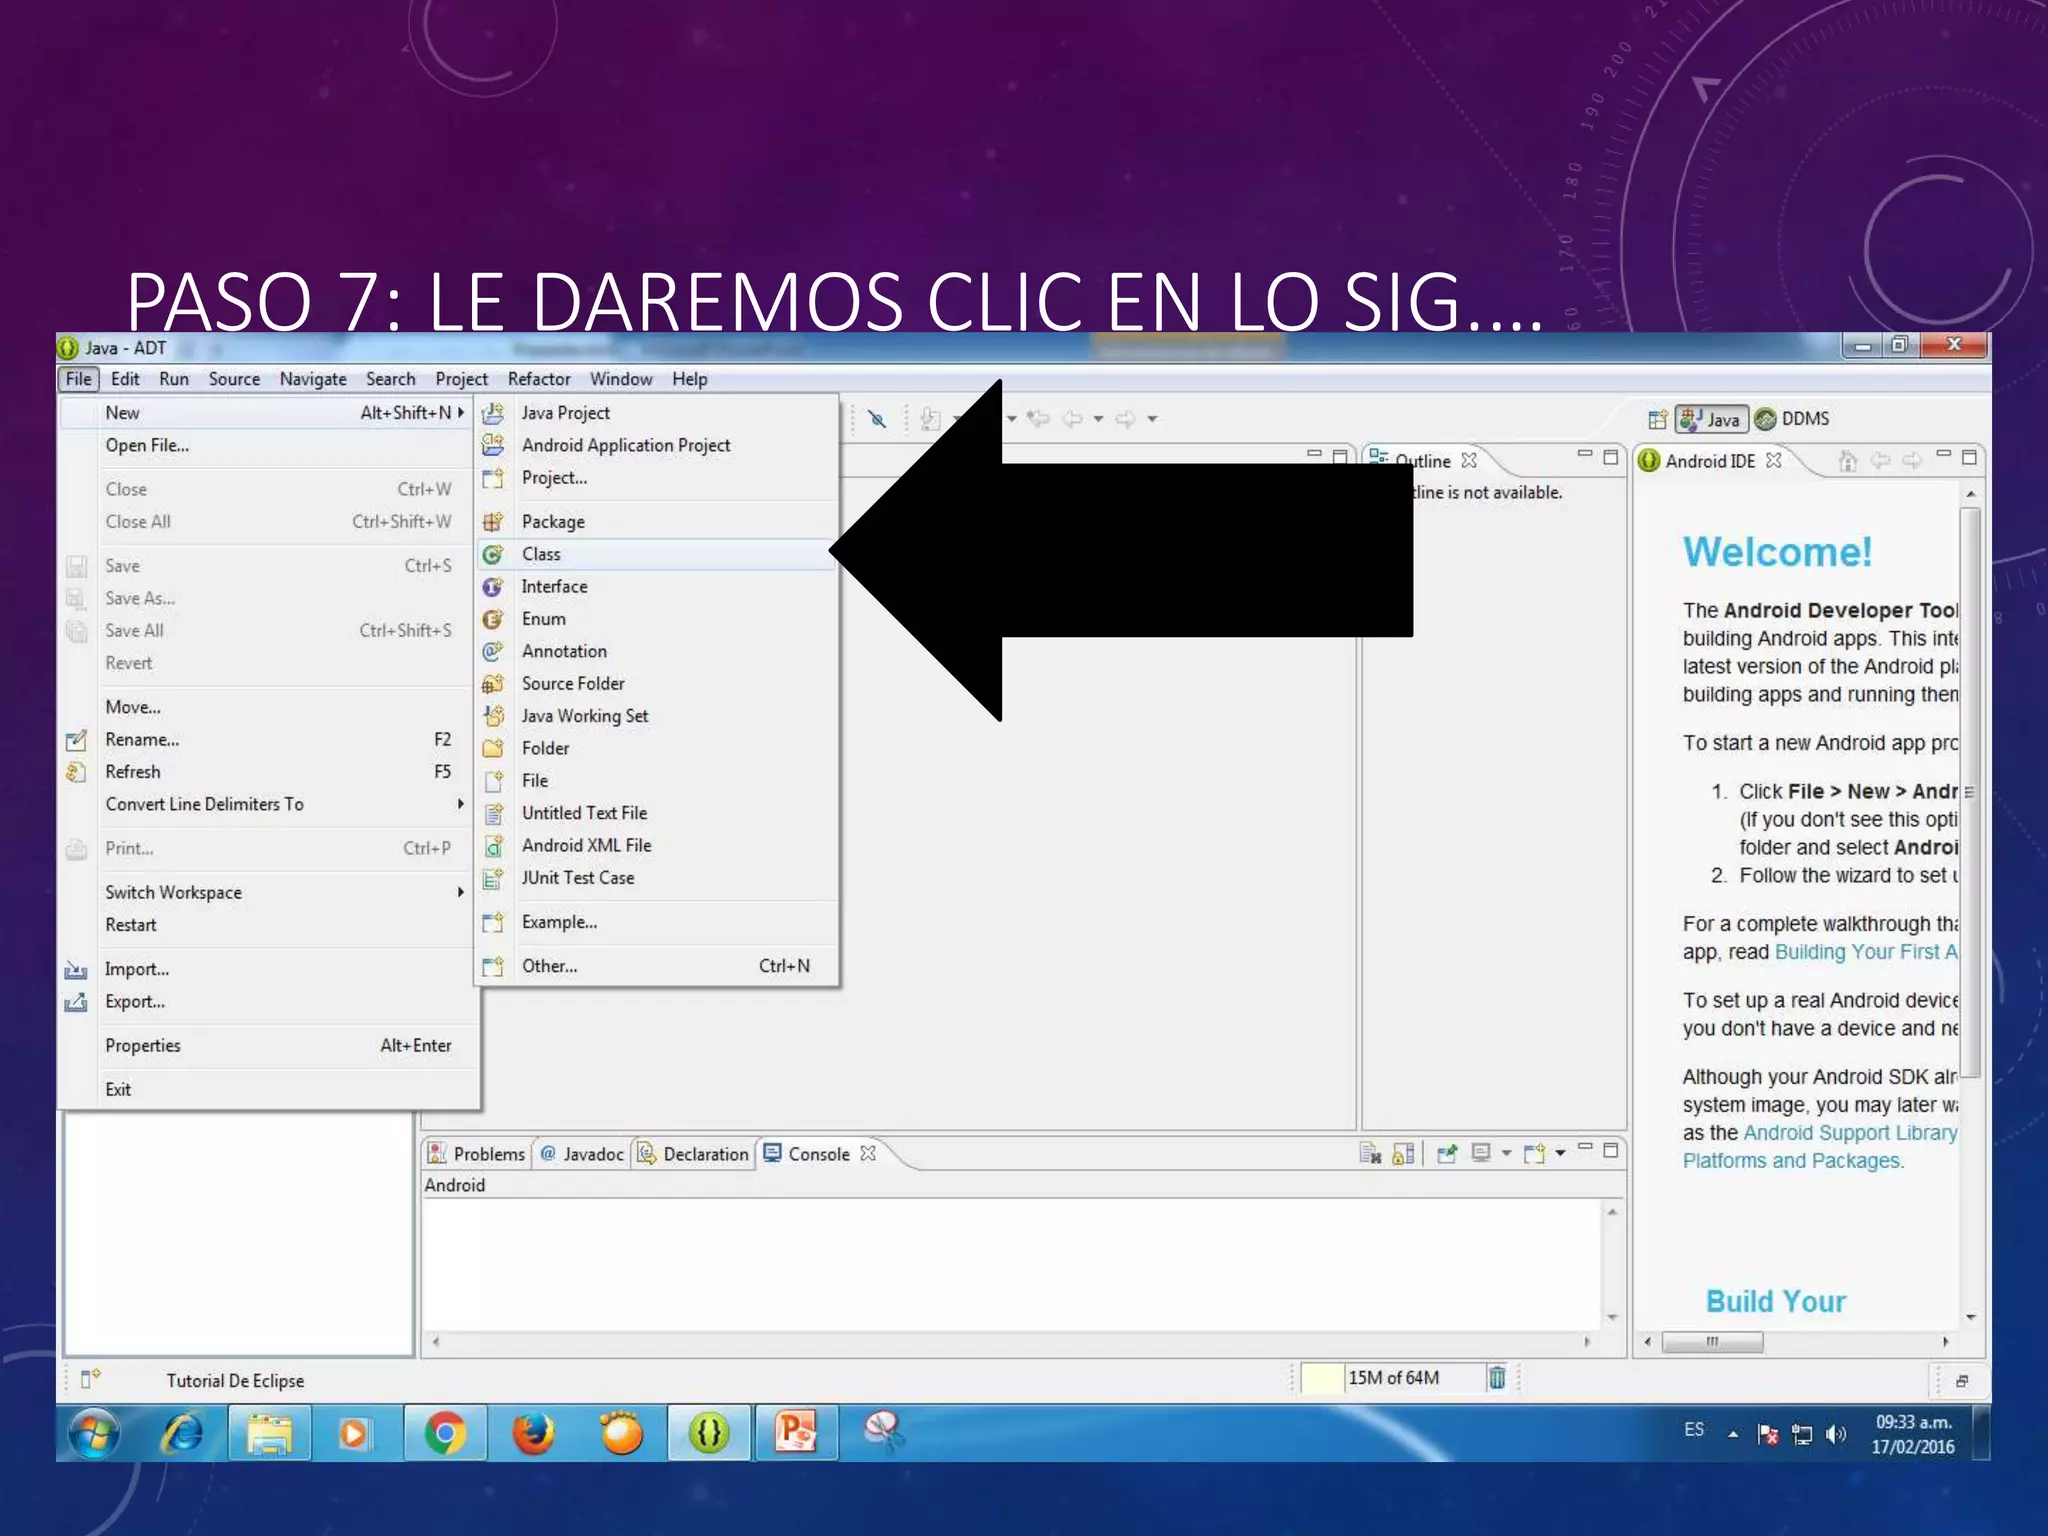Screen dimensions: 2048x1536
Task: Open the Android Support Library link
Action: [x=1850, y=1133]
